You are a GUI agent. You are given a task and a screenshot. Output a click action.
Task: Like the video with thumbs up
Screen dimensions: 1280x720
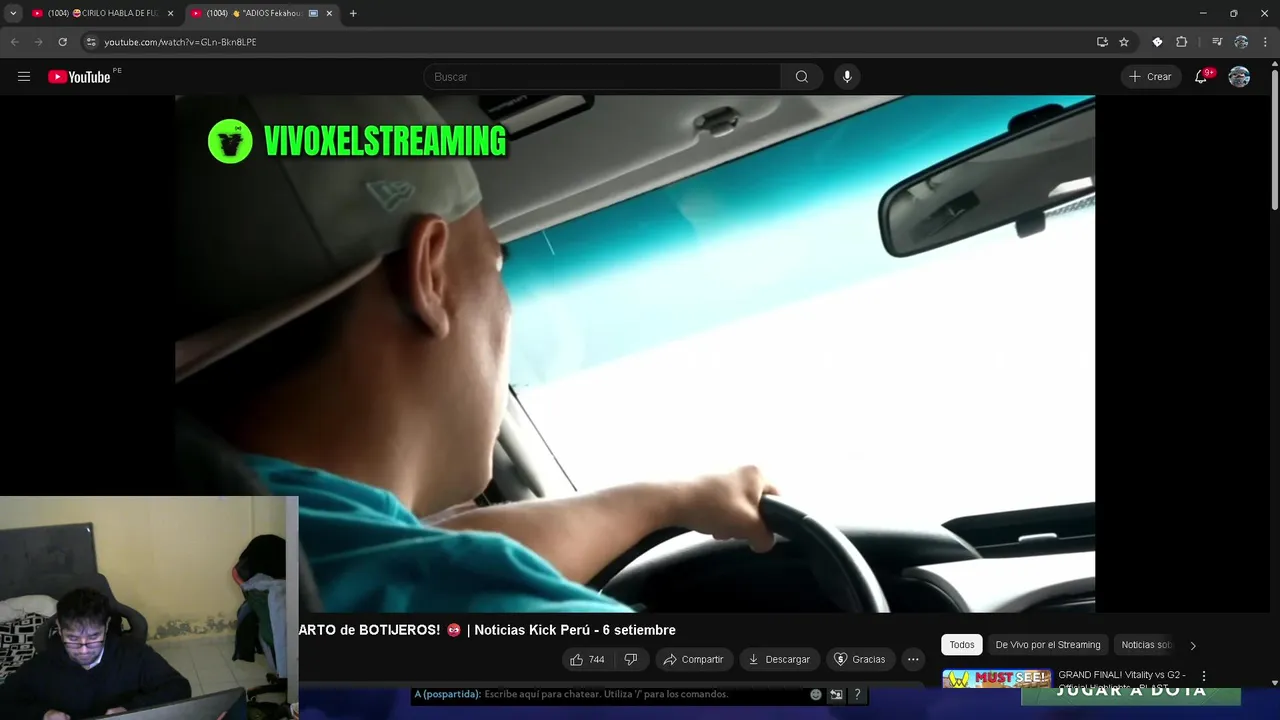587,659
